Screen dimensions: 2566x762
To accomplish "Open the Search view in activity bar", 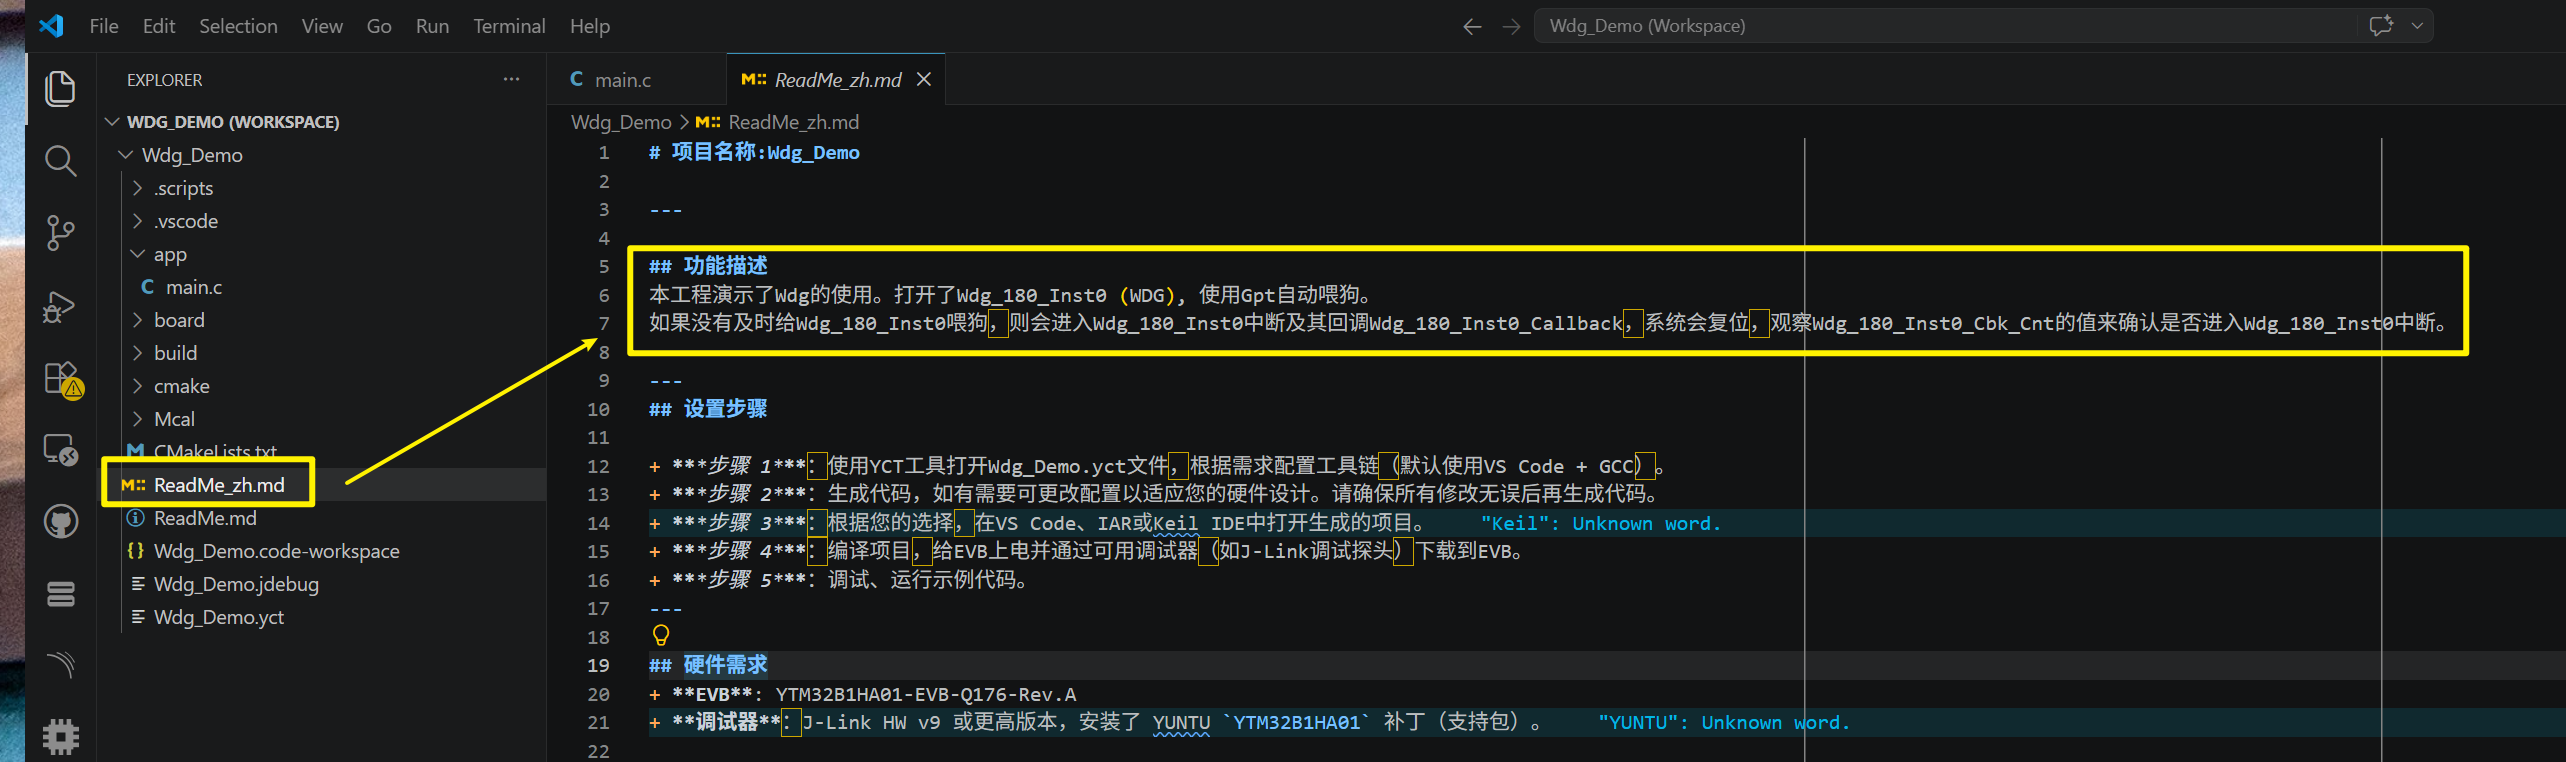I will click(60, 160).
